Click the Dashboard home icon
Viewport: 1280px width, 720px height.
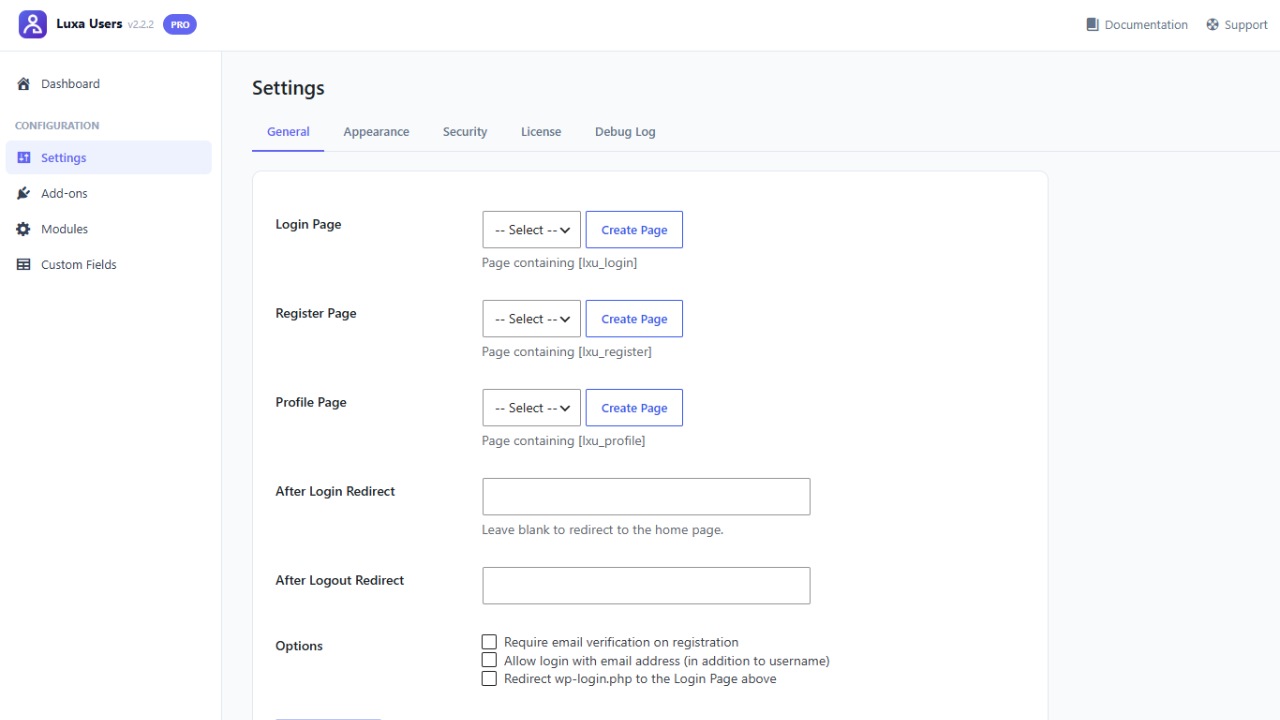(24, 84)
